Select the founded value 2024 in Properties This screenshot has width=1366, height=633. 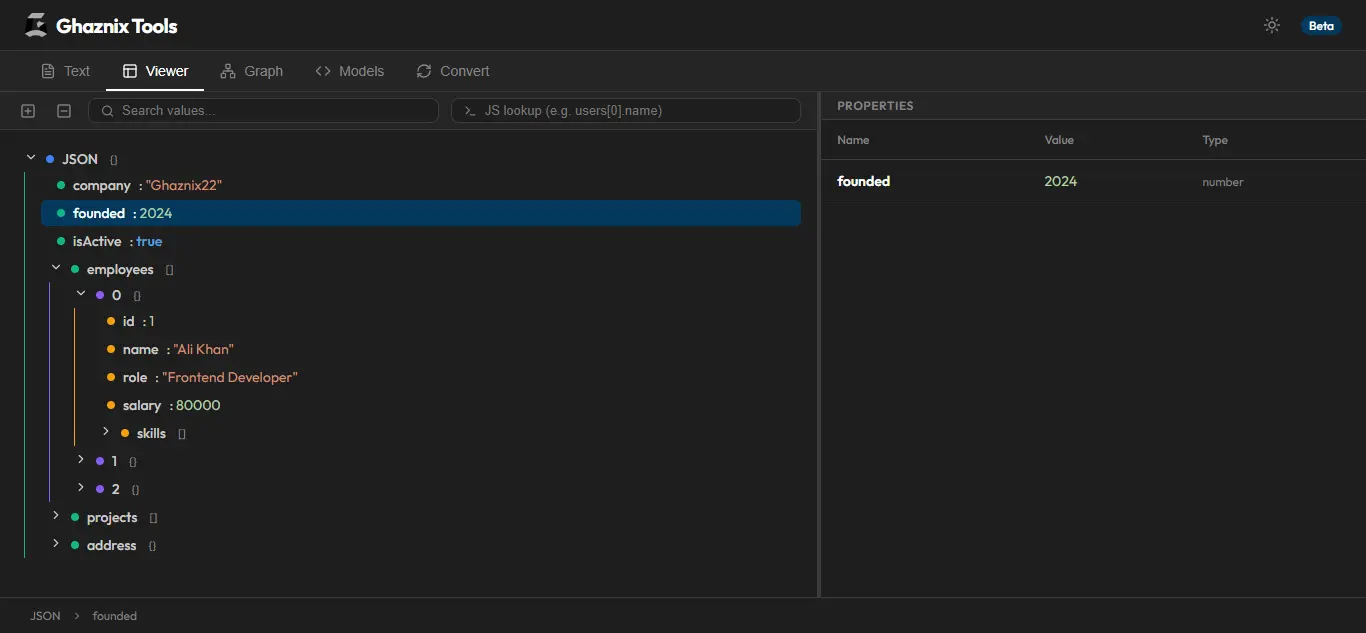point(1059,181)
